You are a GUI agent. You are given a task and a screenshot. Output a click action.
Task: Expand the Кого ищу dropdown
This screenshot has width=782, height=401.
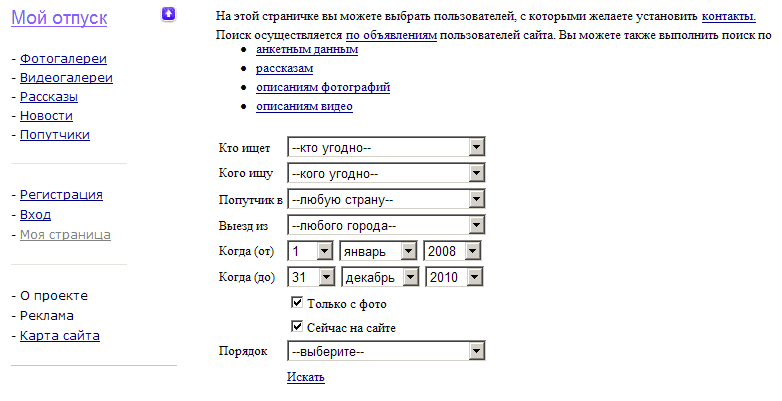[386, 173]
